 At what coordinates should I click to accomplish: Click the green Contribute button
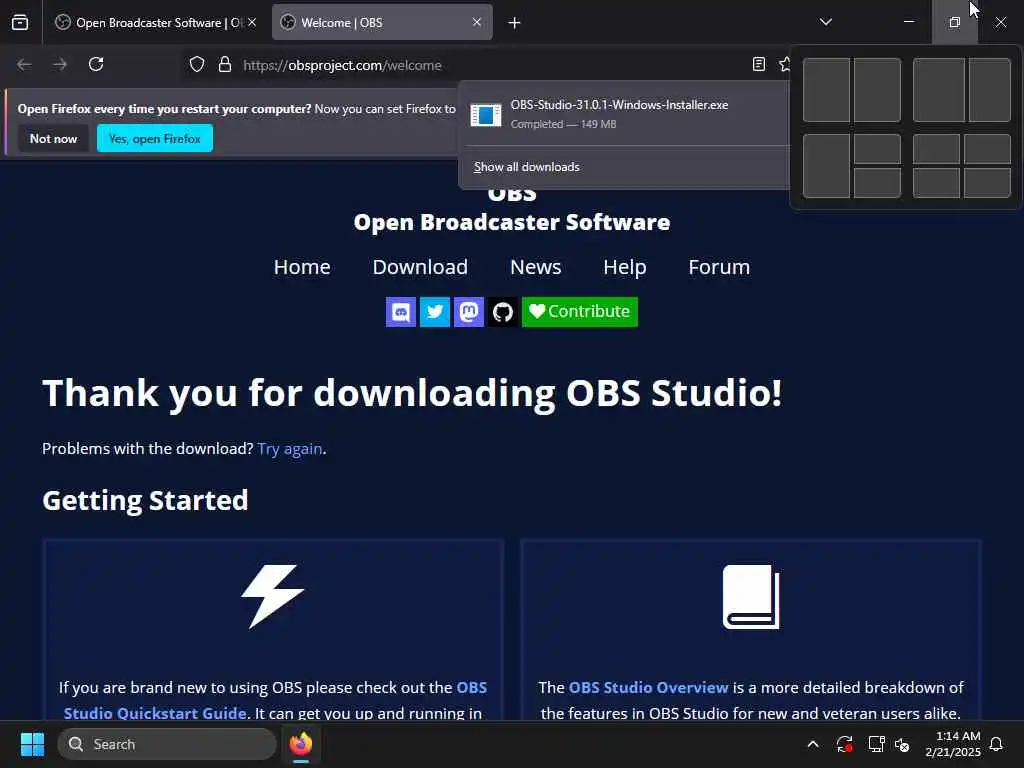[x=580, y=312]
